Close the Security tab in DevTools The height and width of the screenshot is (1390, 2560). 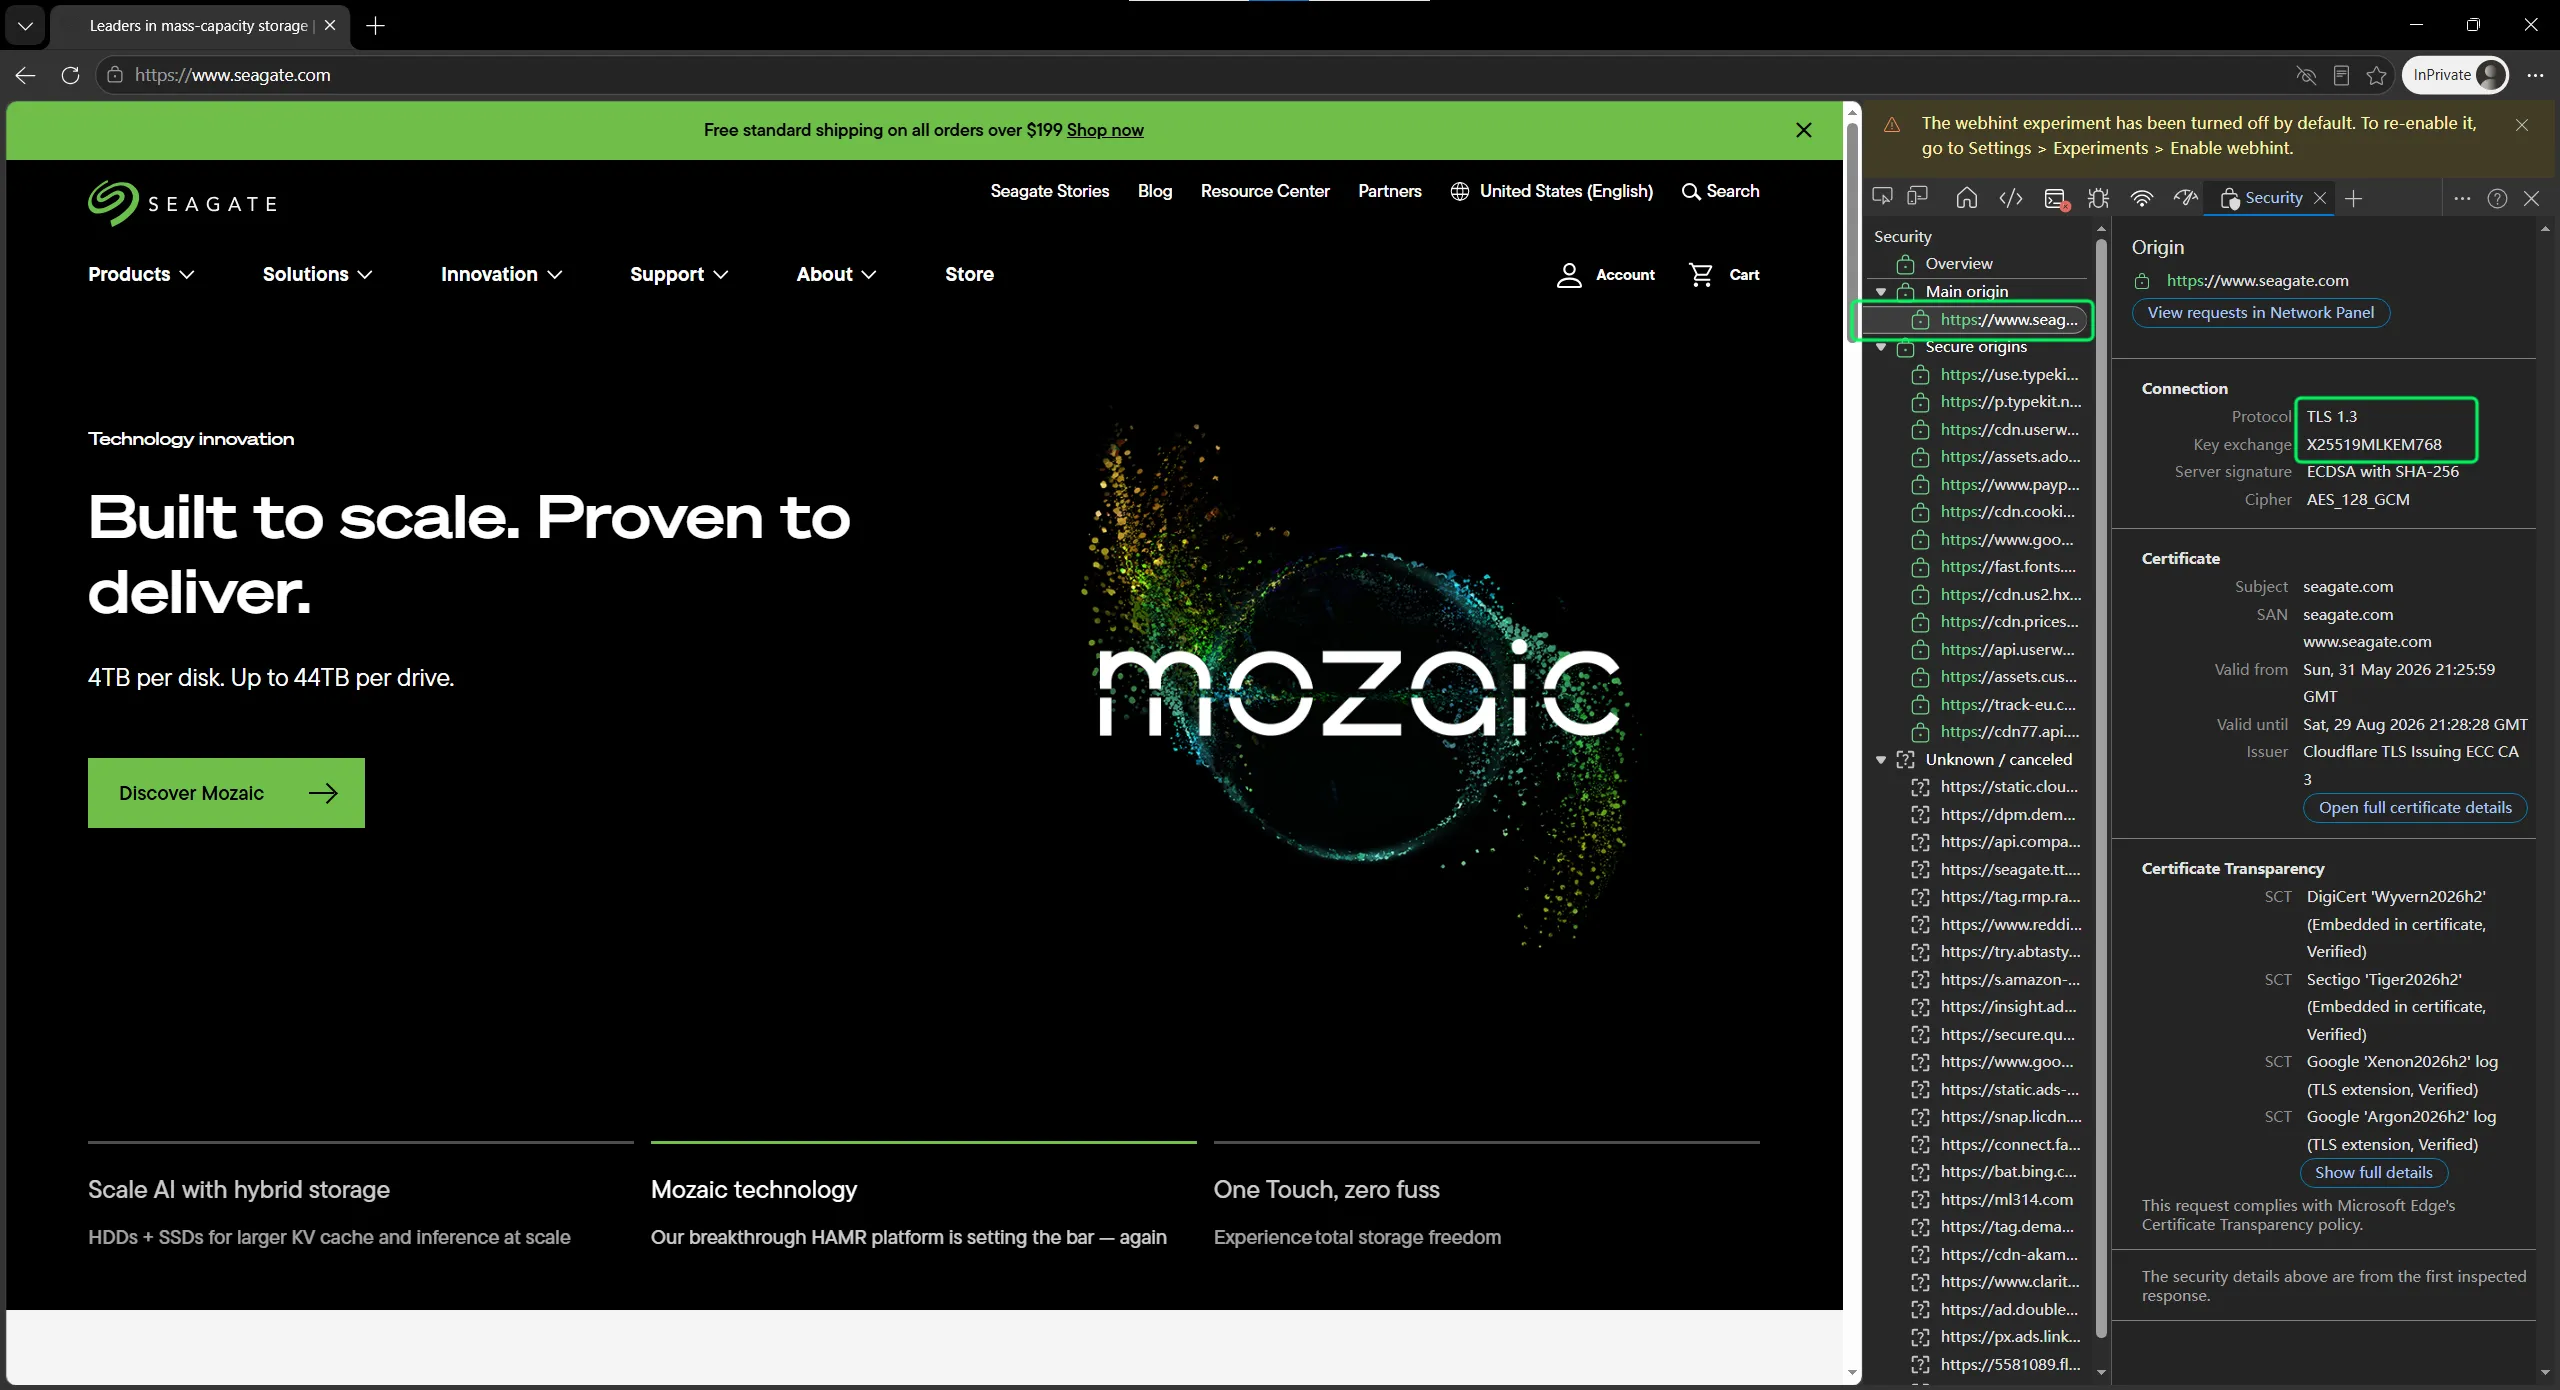tap(2320, 198)
